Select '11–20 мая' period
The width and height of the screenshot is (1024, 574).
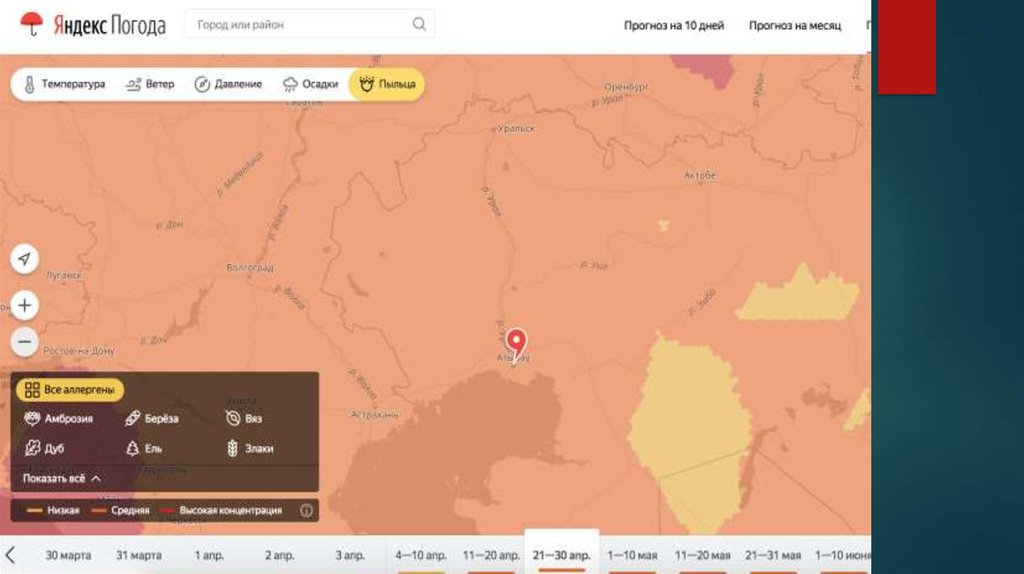pyautogui.click(x=703, y=556)
